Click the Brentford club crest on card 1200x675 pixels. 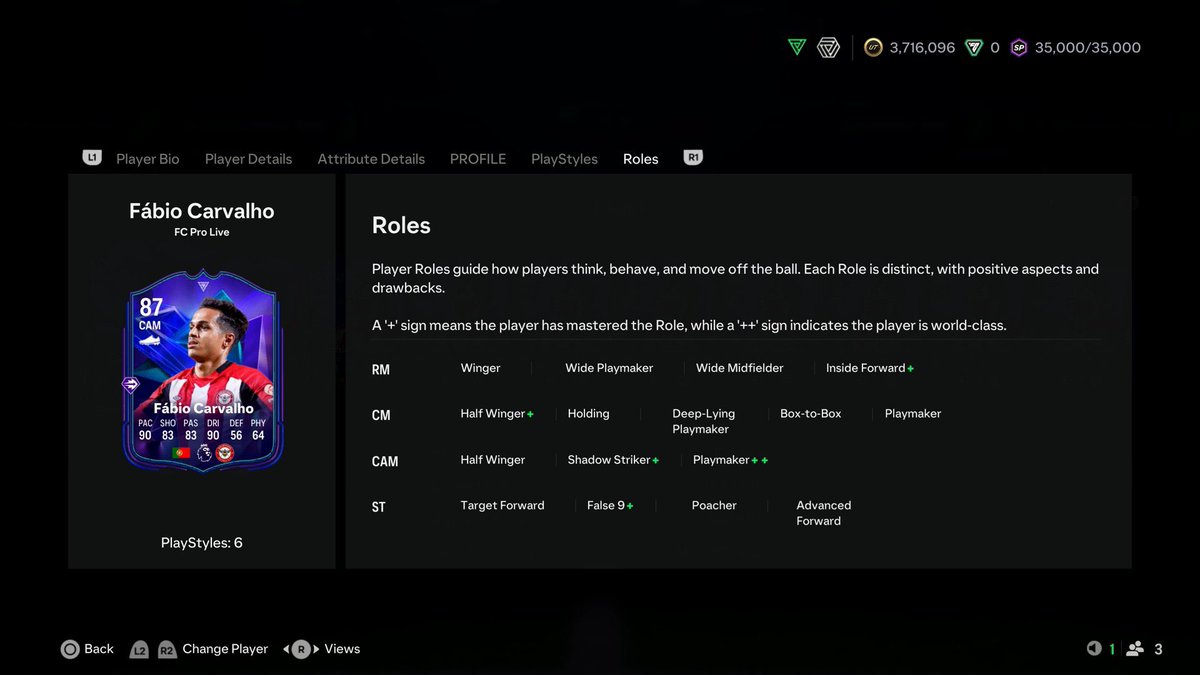tap(224, 453)
